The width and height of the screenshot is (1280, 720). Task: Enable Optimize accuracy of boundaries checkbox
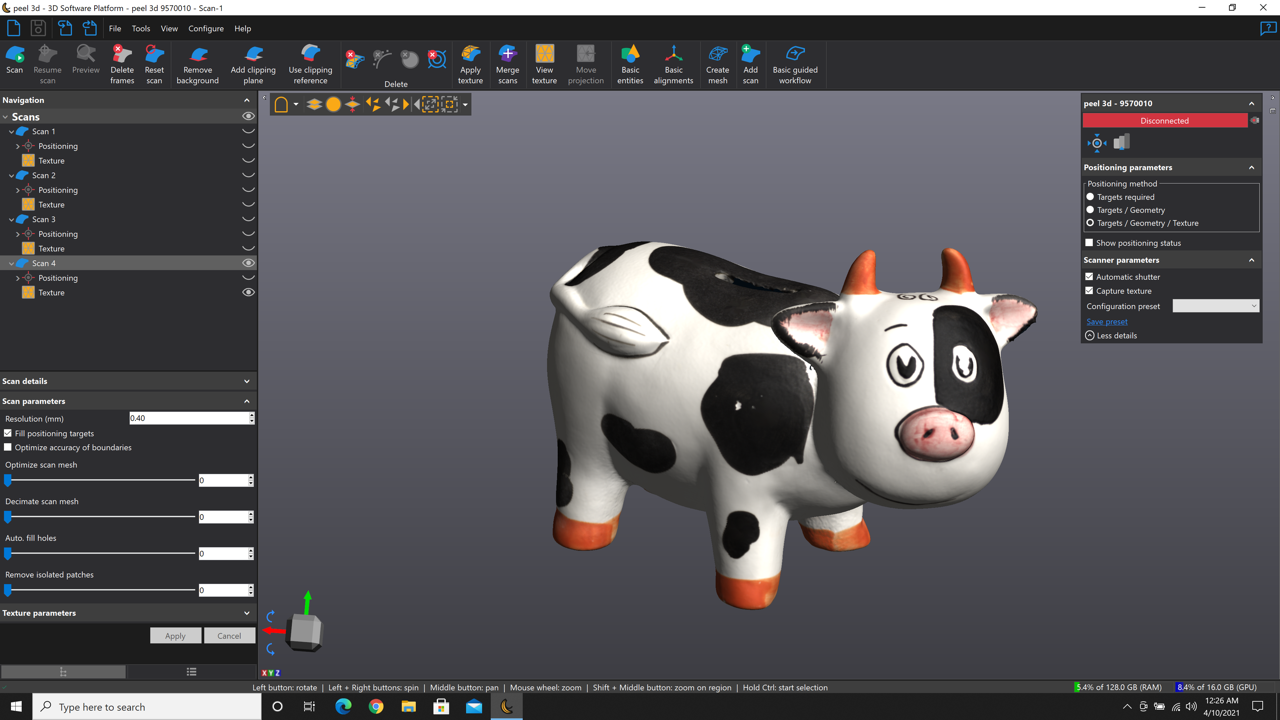8,448
